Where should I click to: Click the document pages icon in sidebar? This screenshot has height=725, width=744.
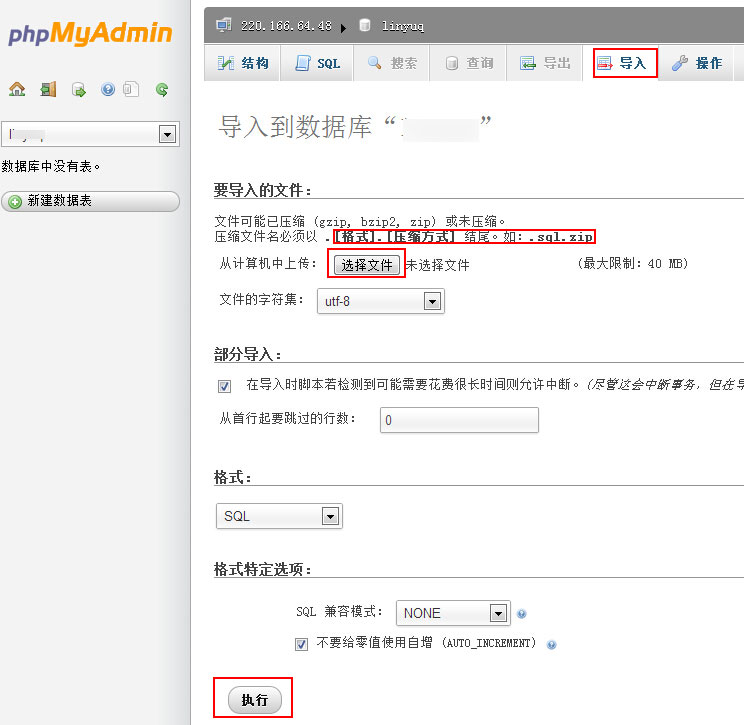131,89
